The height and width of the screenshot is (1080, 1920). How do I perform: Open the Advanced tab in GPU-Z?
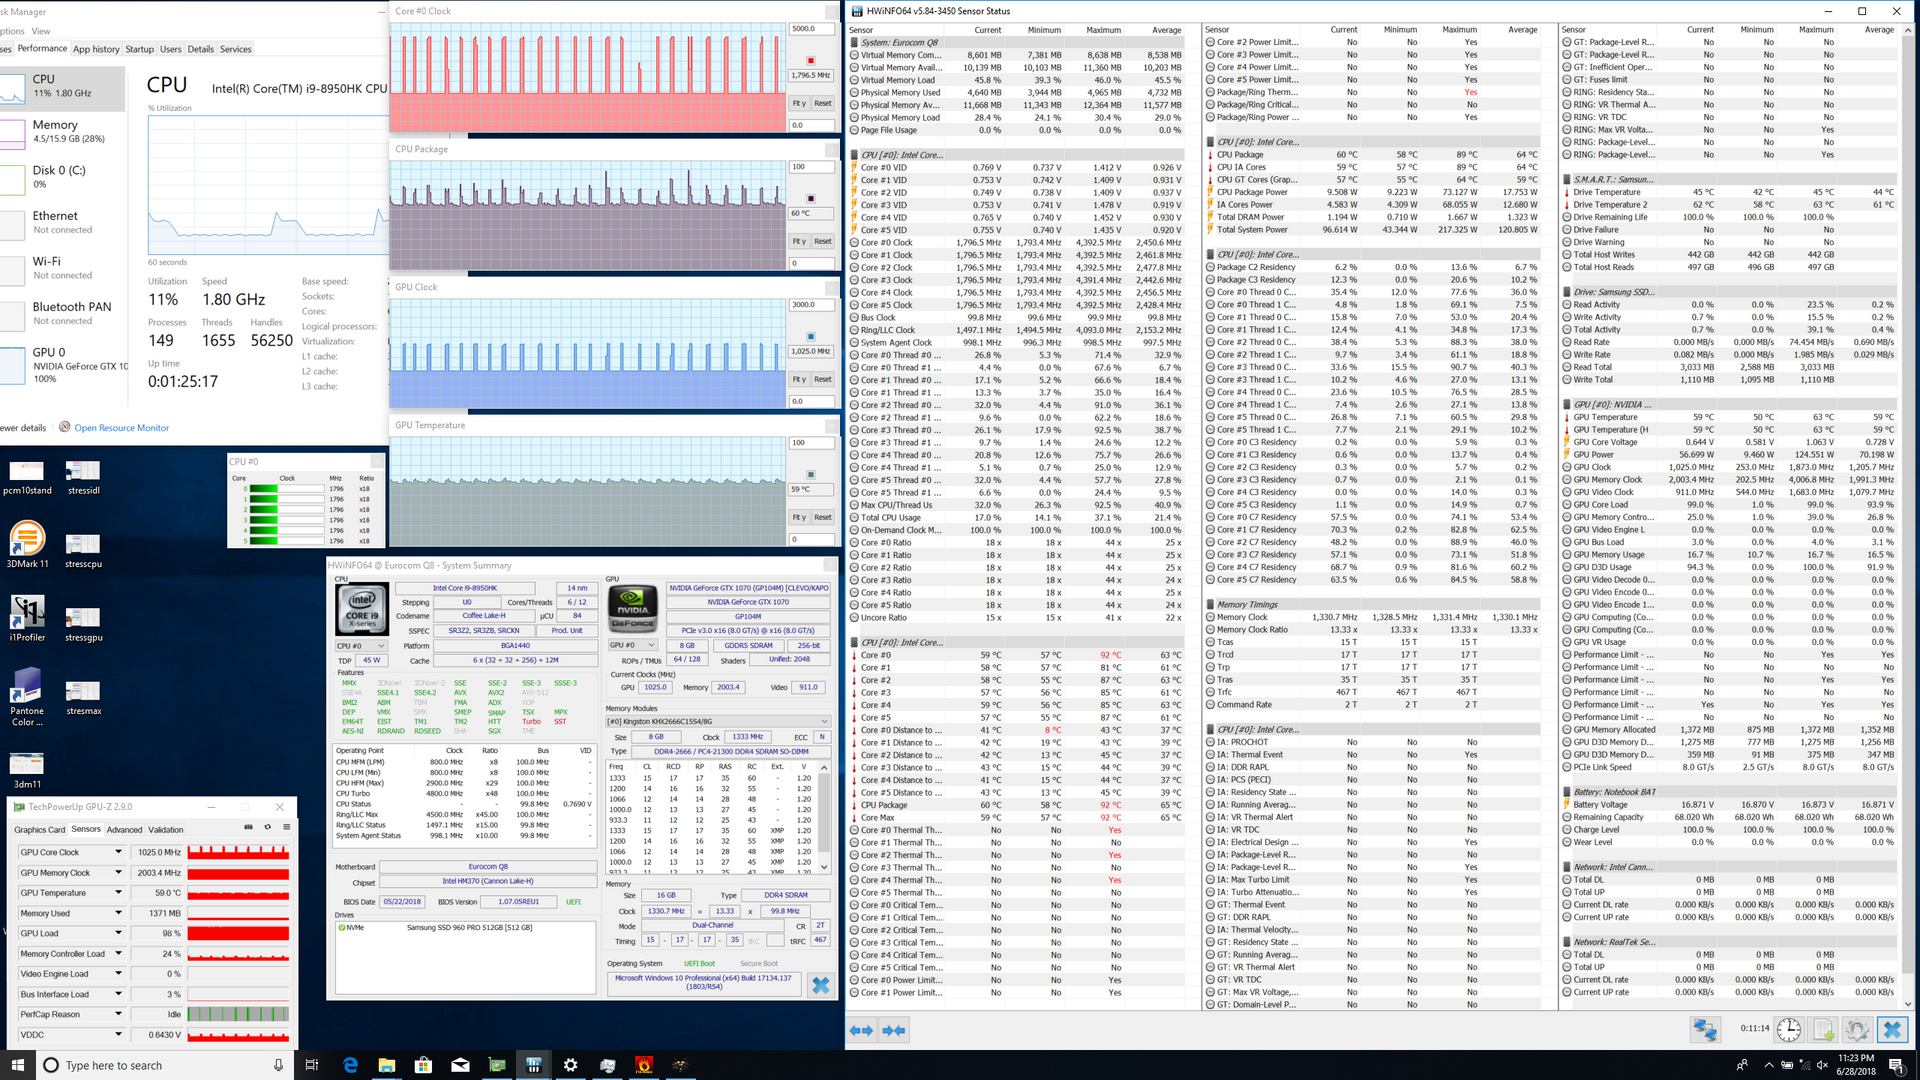(124, 829)
